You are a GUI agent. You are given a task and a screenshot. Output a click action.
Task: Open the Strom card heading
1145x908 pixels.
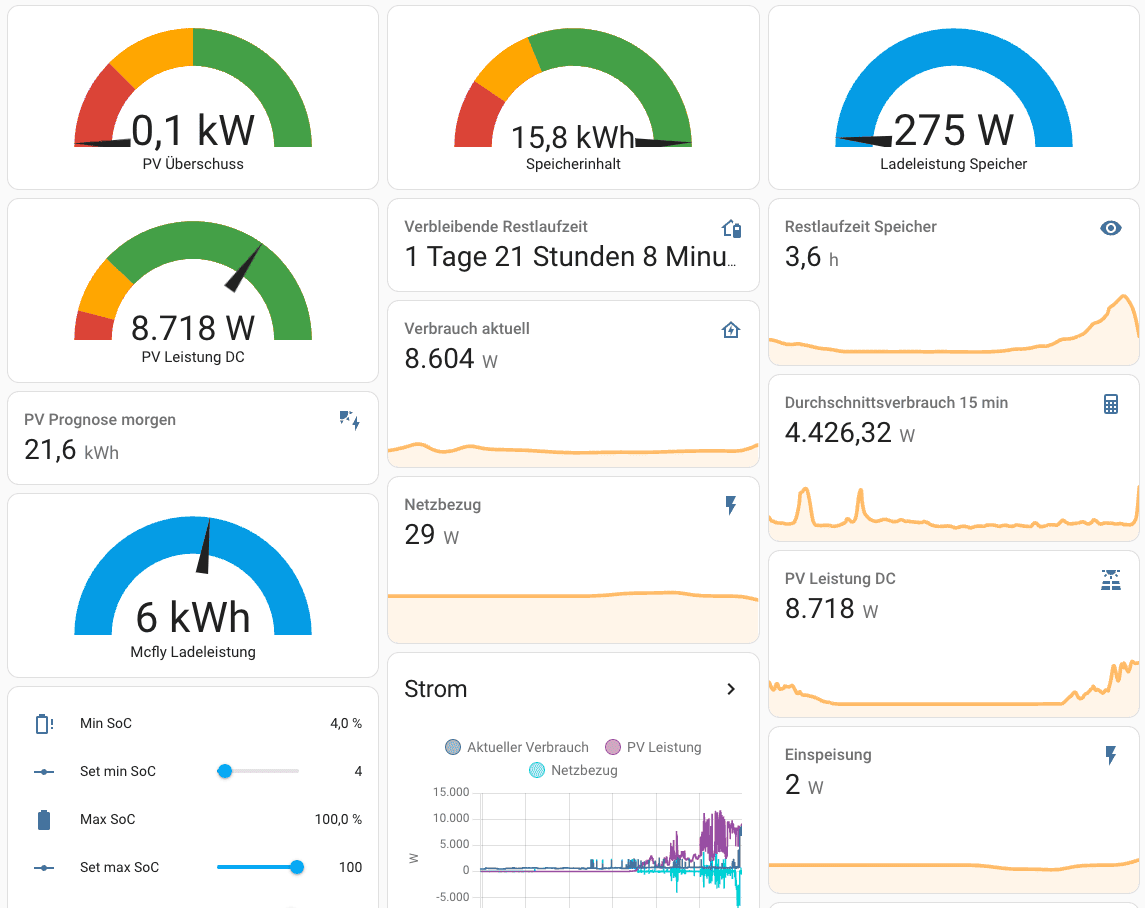pyautogui.click(x=436, y=689)
